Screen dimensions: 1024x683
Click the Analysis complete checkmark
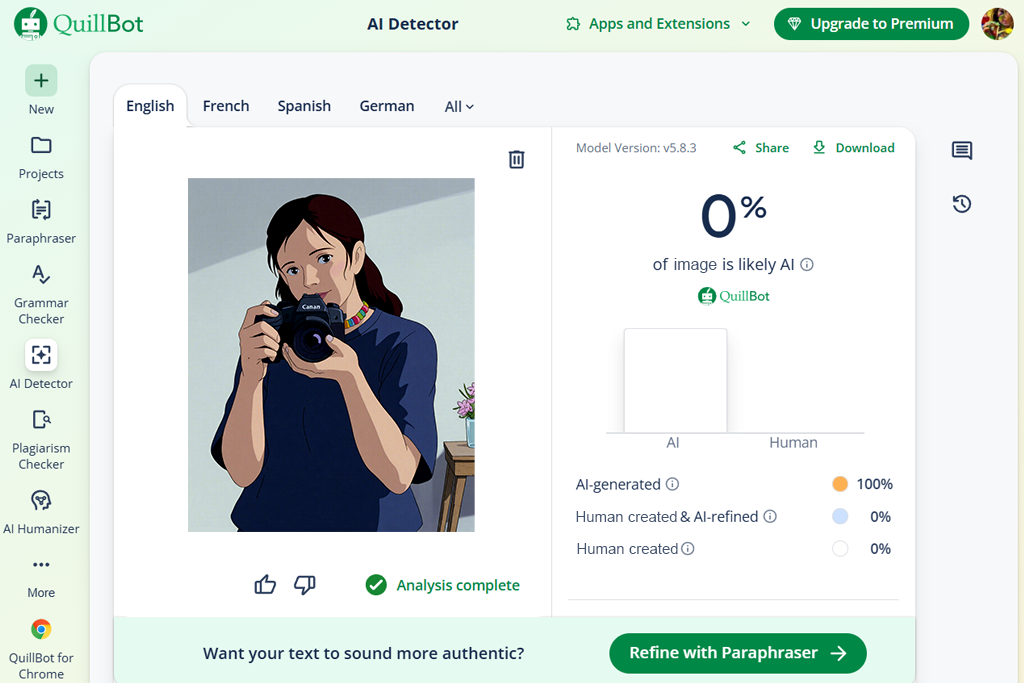click(x=376, y=584)
